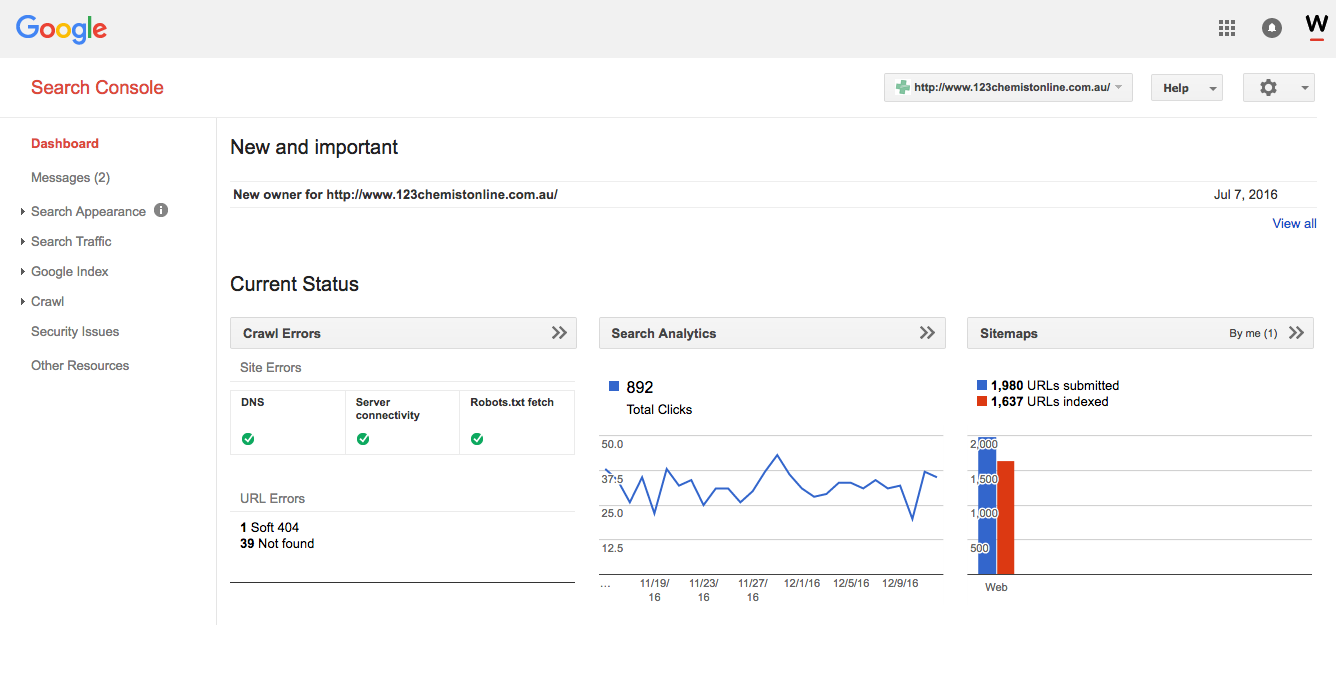Click Robots.txt fetch green check status
The height and width of the screenshot is (681, 1336).
click(x=477, y=439)
